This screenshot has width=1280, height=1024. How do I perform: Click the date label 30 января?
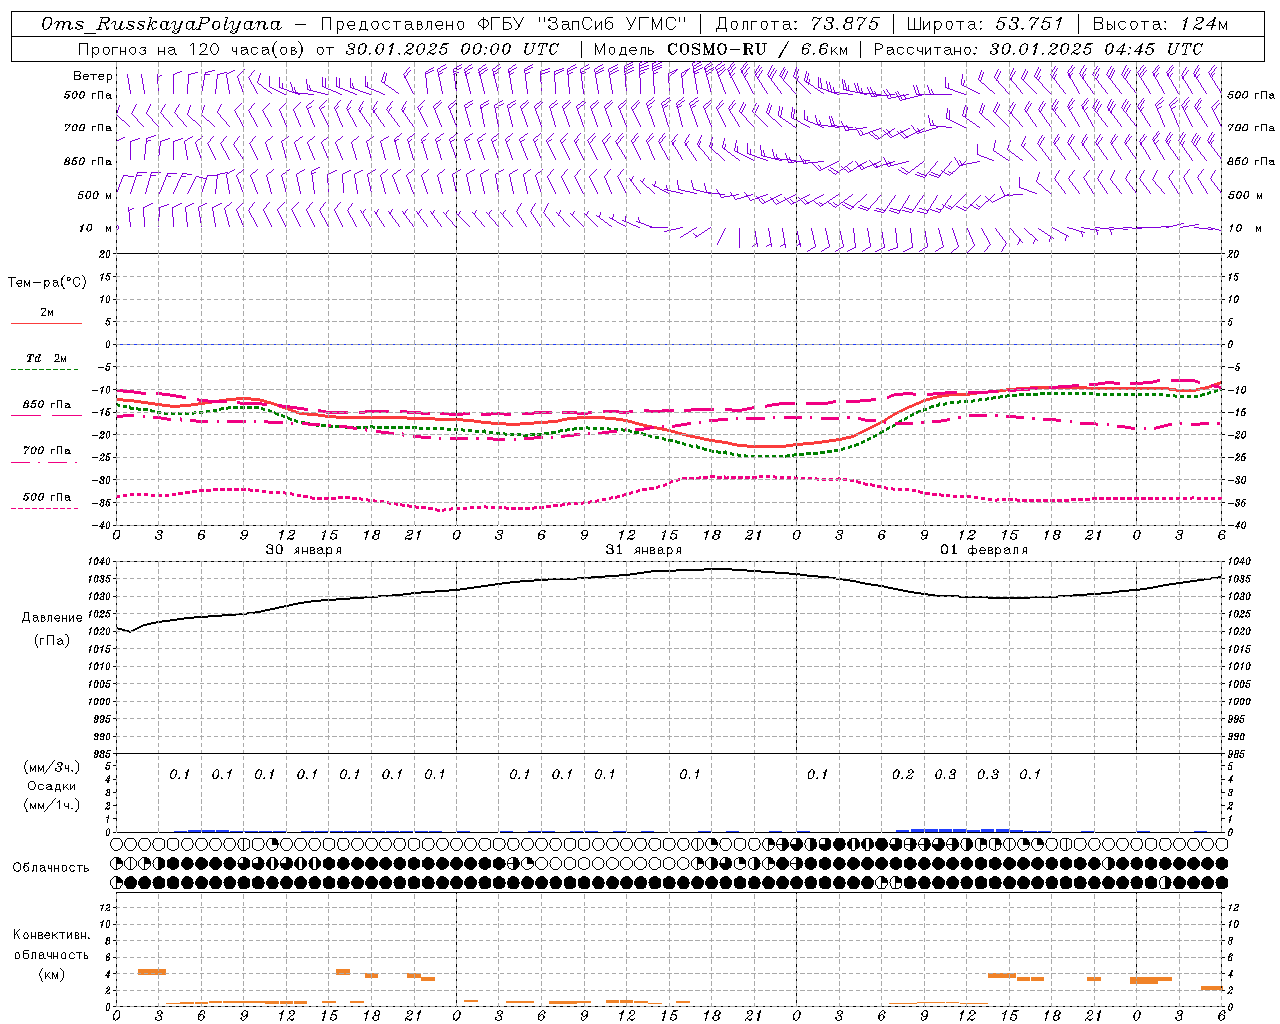(303, 550)
